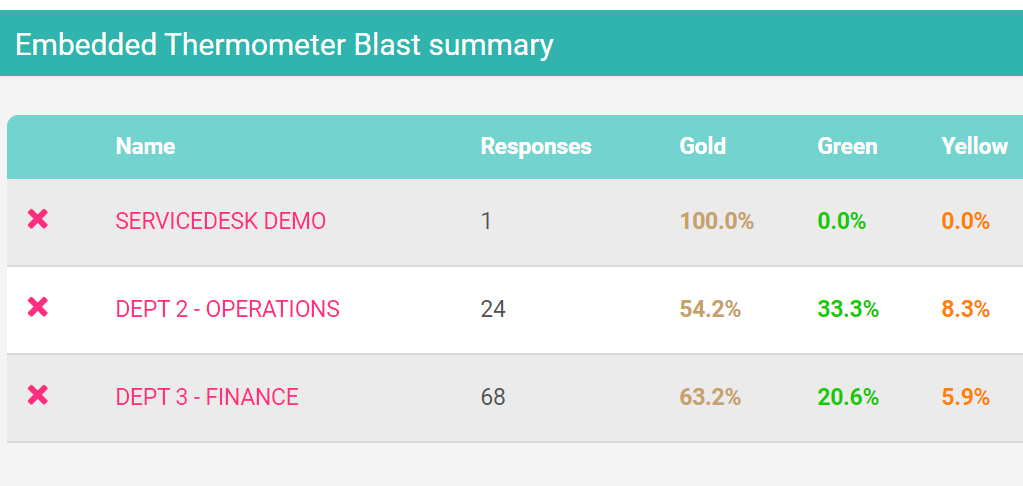Click the 20.6% Green value for Finance
The width and height of the screenshot is (1023, 486).
tap(848, 397)
